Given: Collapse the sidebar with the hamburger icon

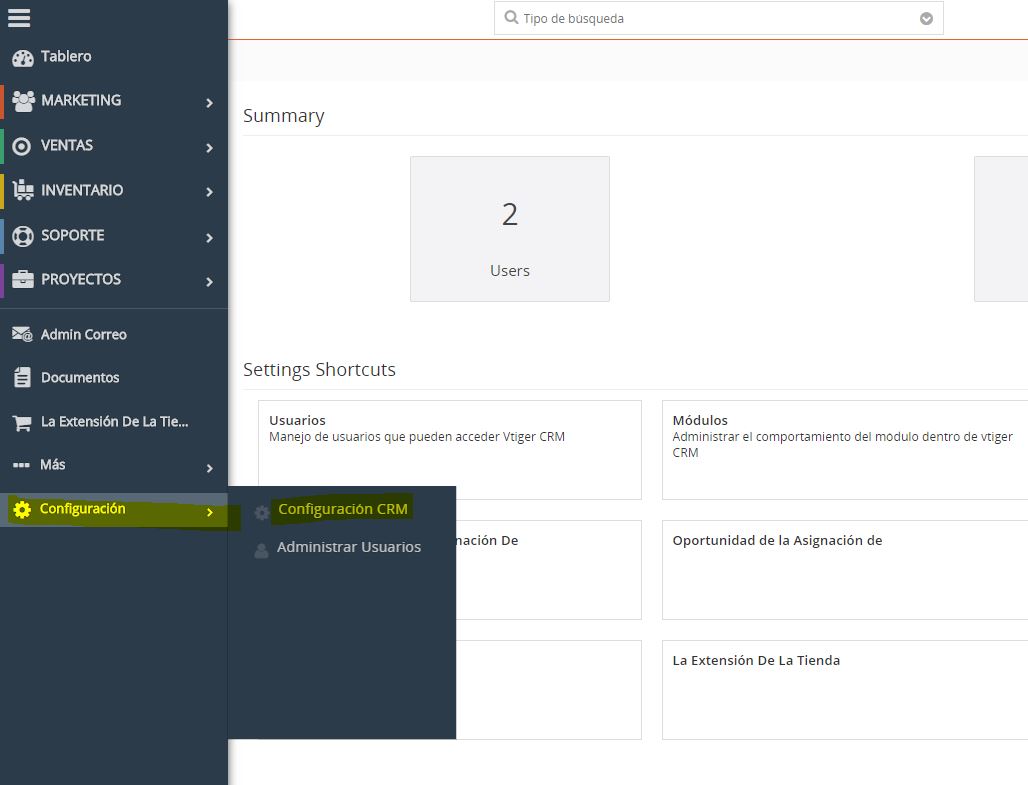Looking at the screenshot, I should pyautogui.click(x=19, y=17).
